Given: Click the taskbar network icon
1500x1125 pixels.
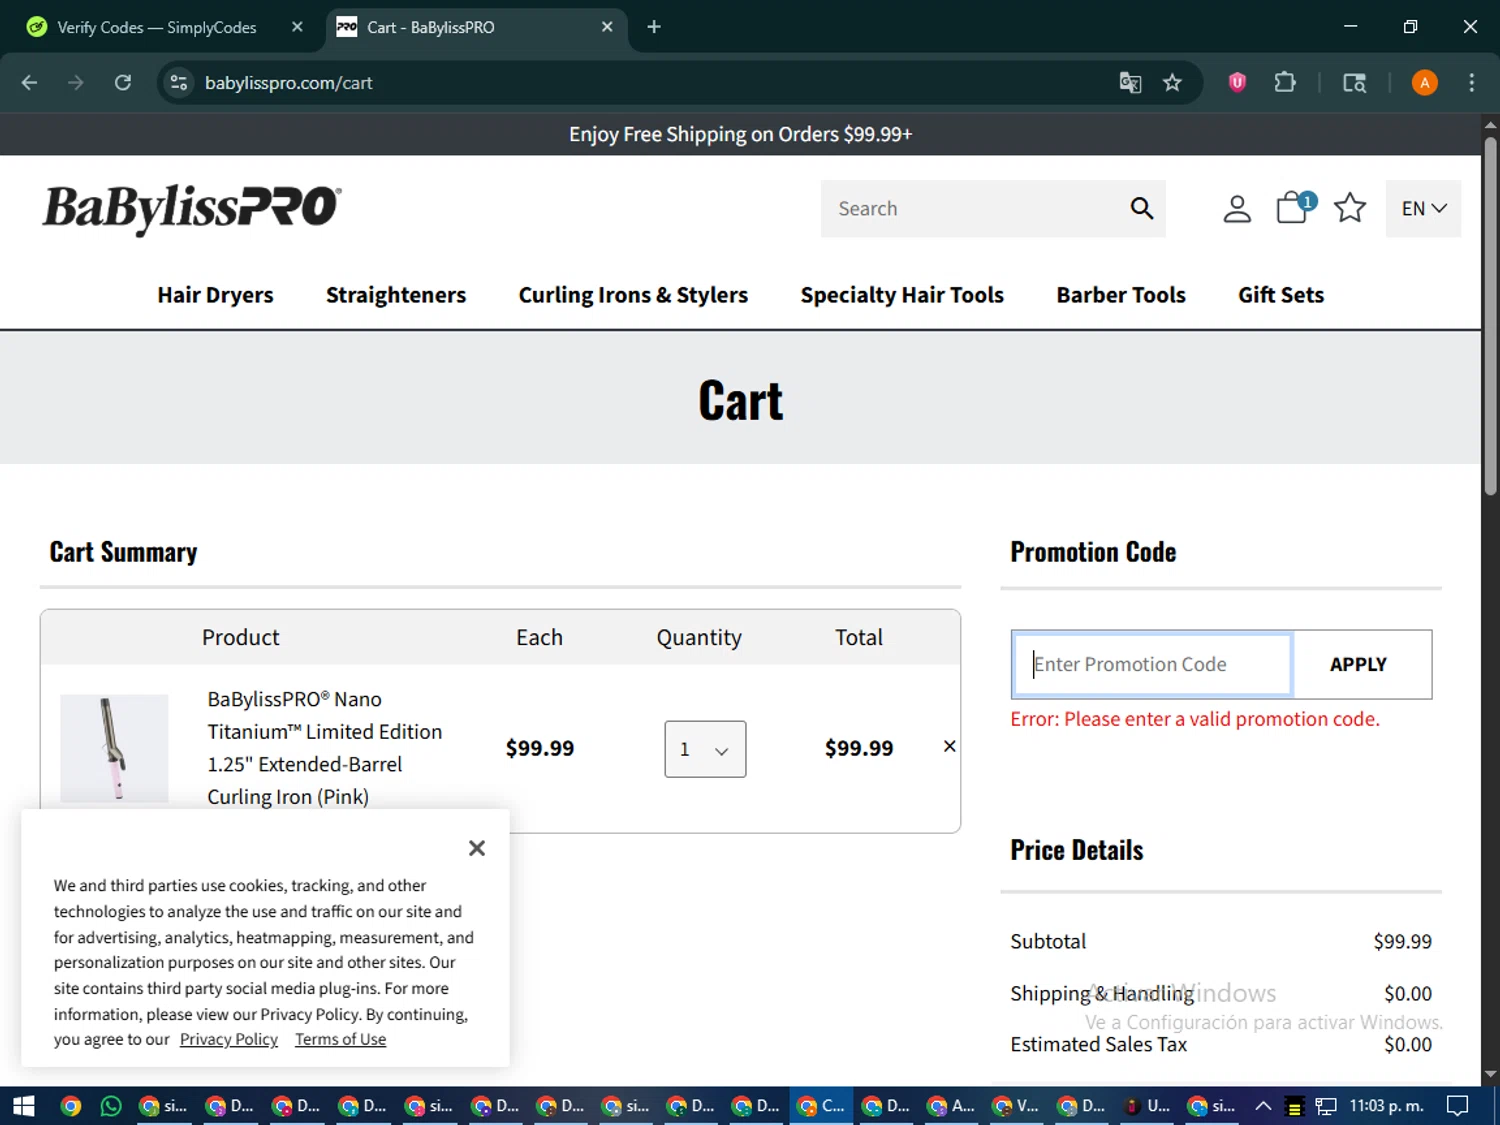Looking at the screenshot, I should point(1326,1106).
